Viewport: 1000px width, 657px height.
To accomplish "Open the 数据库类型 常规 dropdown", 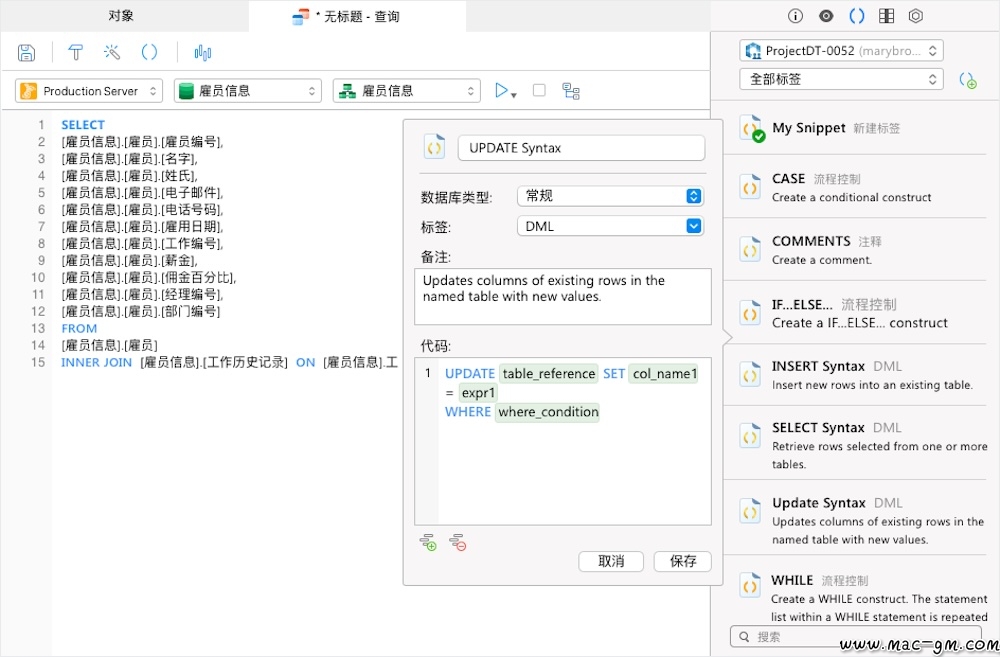I will point(610,196).
